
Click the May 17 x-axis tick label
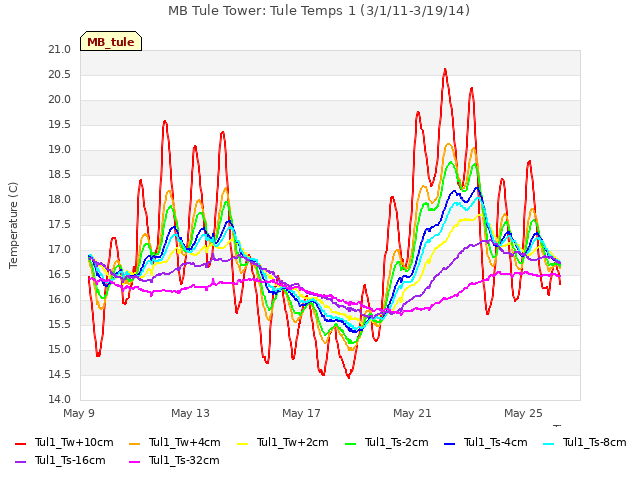(301, 413)
